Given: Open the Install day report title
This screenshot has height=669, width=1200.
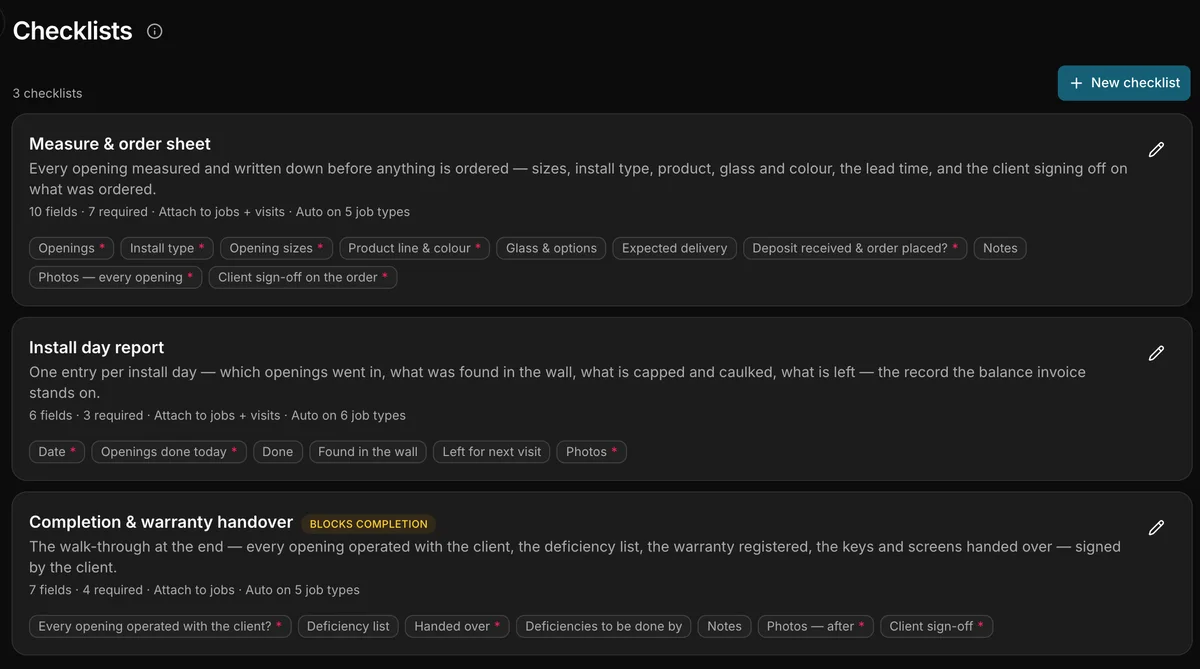Looking at the screenshot, I should pyautogui.click(x=97, y=347).
